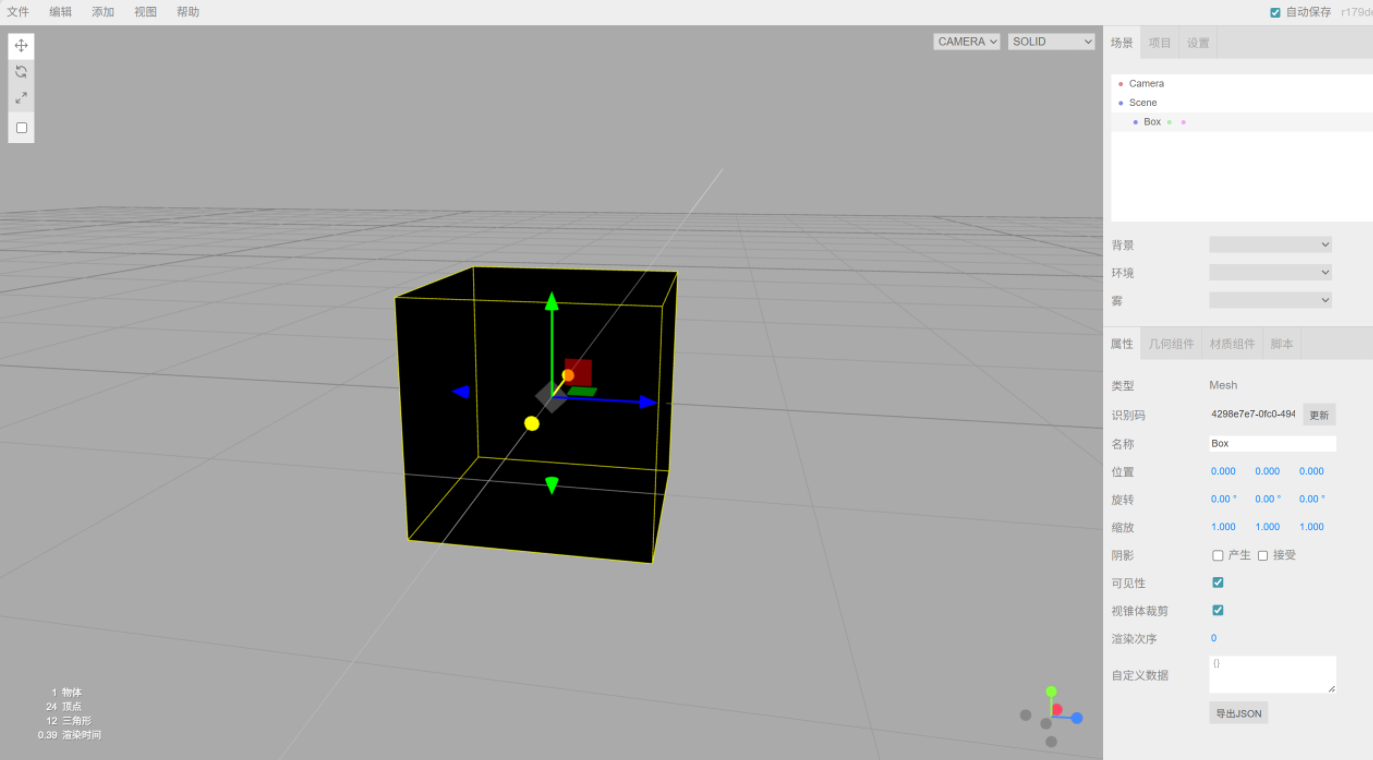Viewport: 1373px width, 760px height.
Task: Switch to the 属性 tab
Action: (1122, 344)
